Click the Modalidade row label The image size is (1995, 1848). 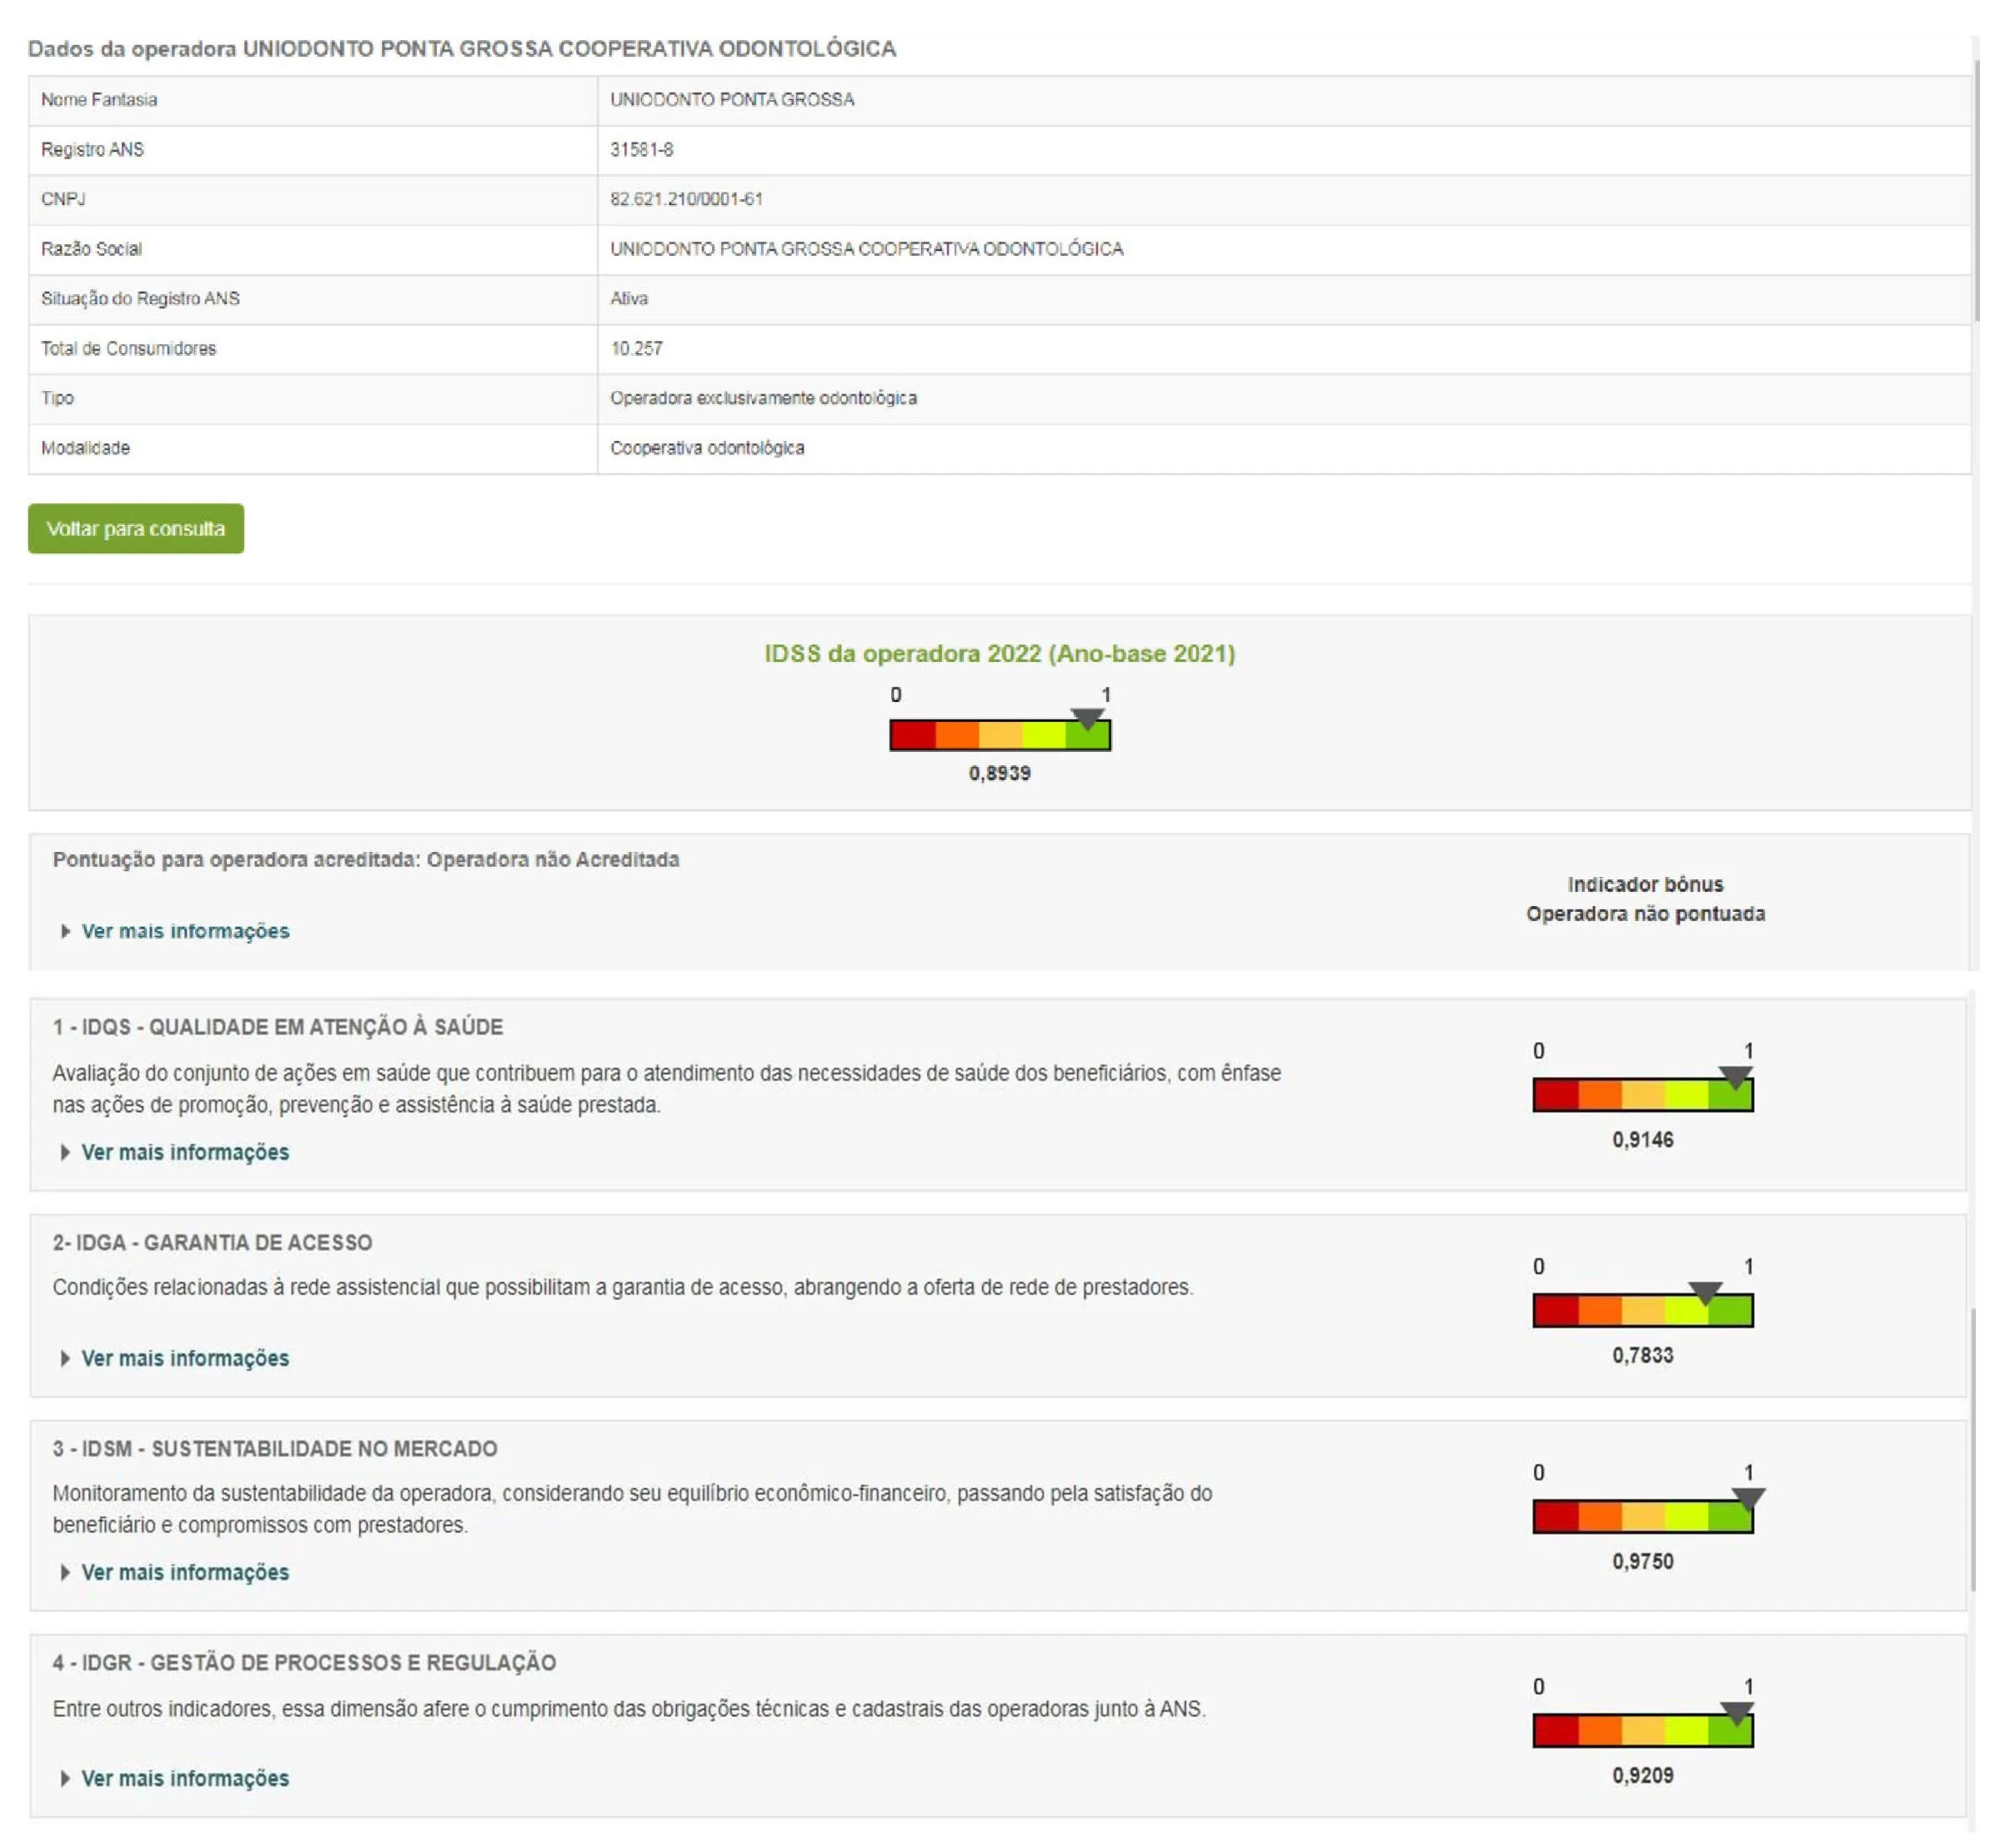point(86,448)
